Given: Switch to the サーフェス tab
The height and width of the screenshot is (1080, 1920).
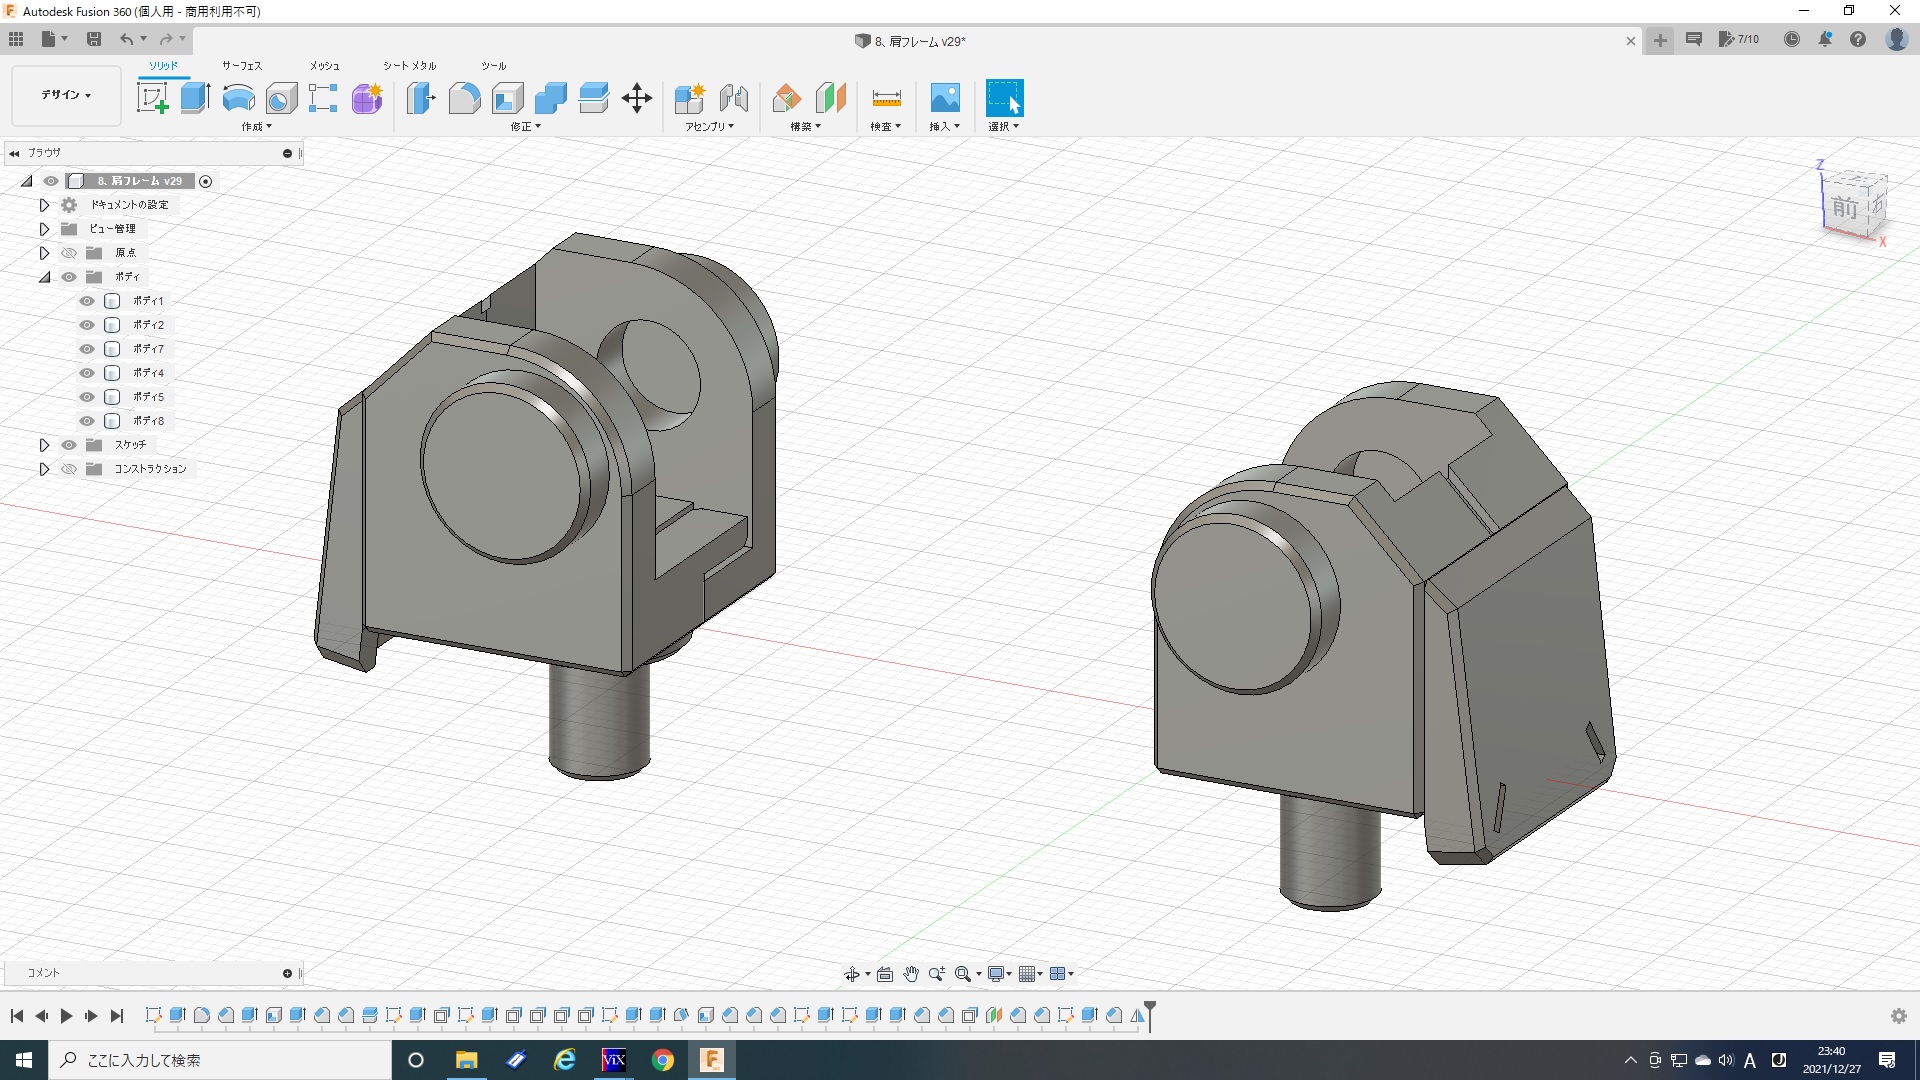Looking at the screenshot, I should 241,66.
